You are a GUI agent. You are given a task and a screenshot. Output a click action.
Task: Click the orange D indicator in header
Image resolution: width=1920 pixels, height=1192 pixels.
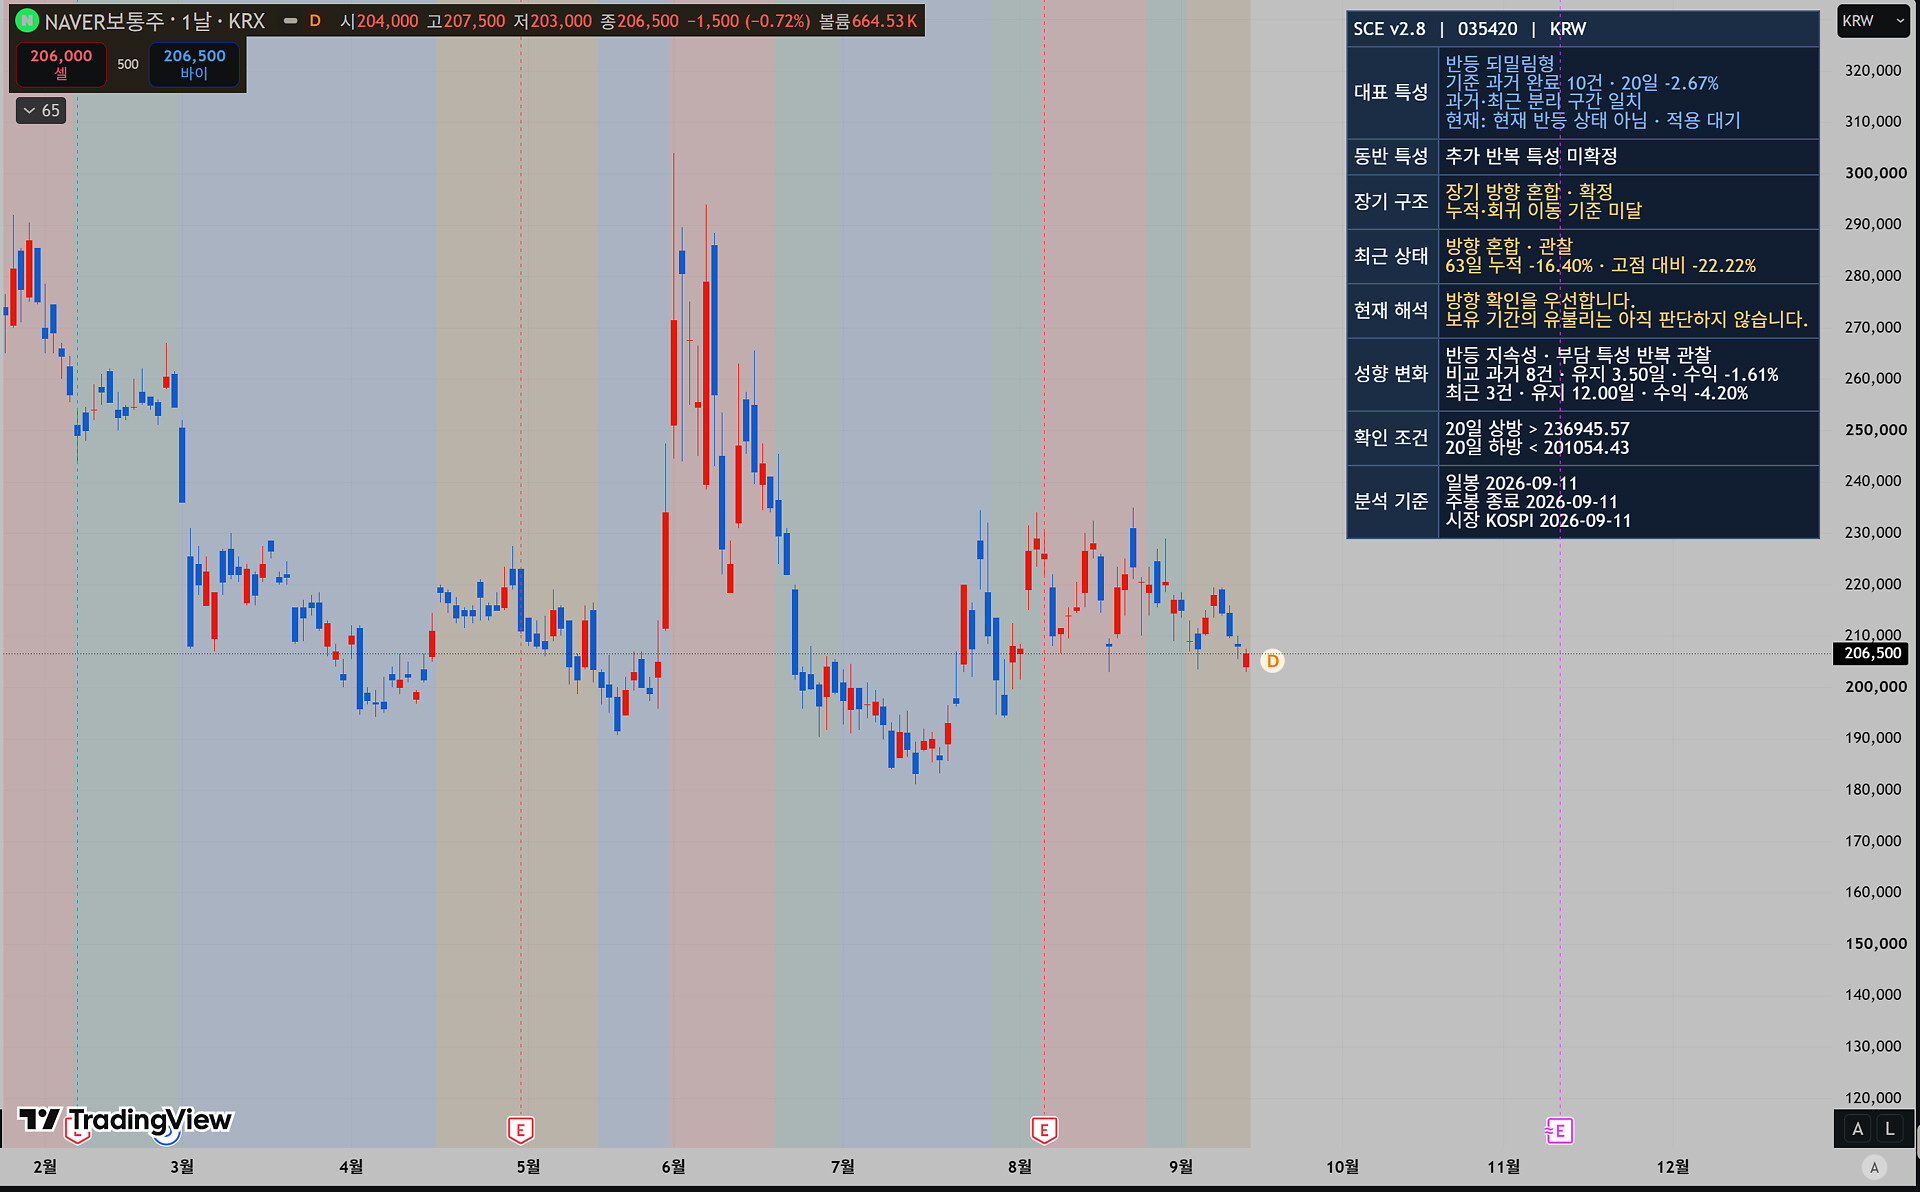[x=315, y=20]
